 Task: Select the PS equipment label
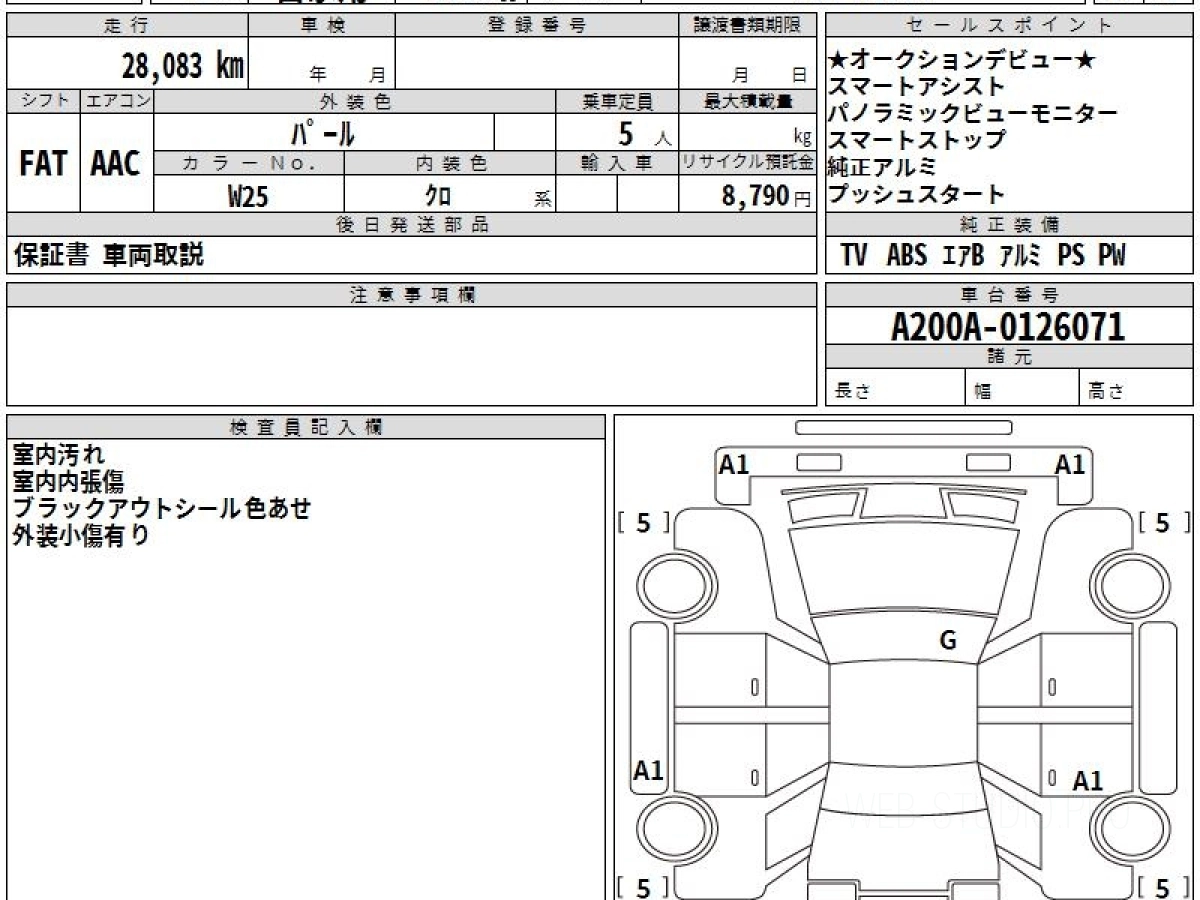[1071, 256]
